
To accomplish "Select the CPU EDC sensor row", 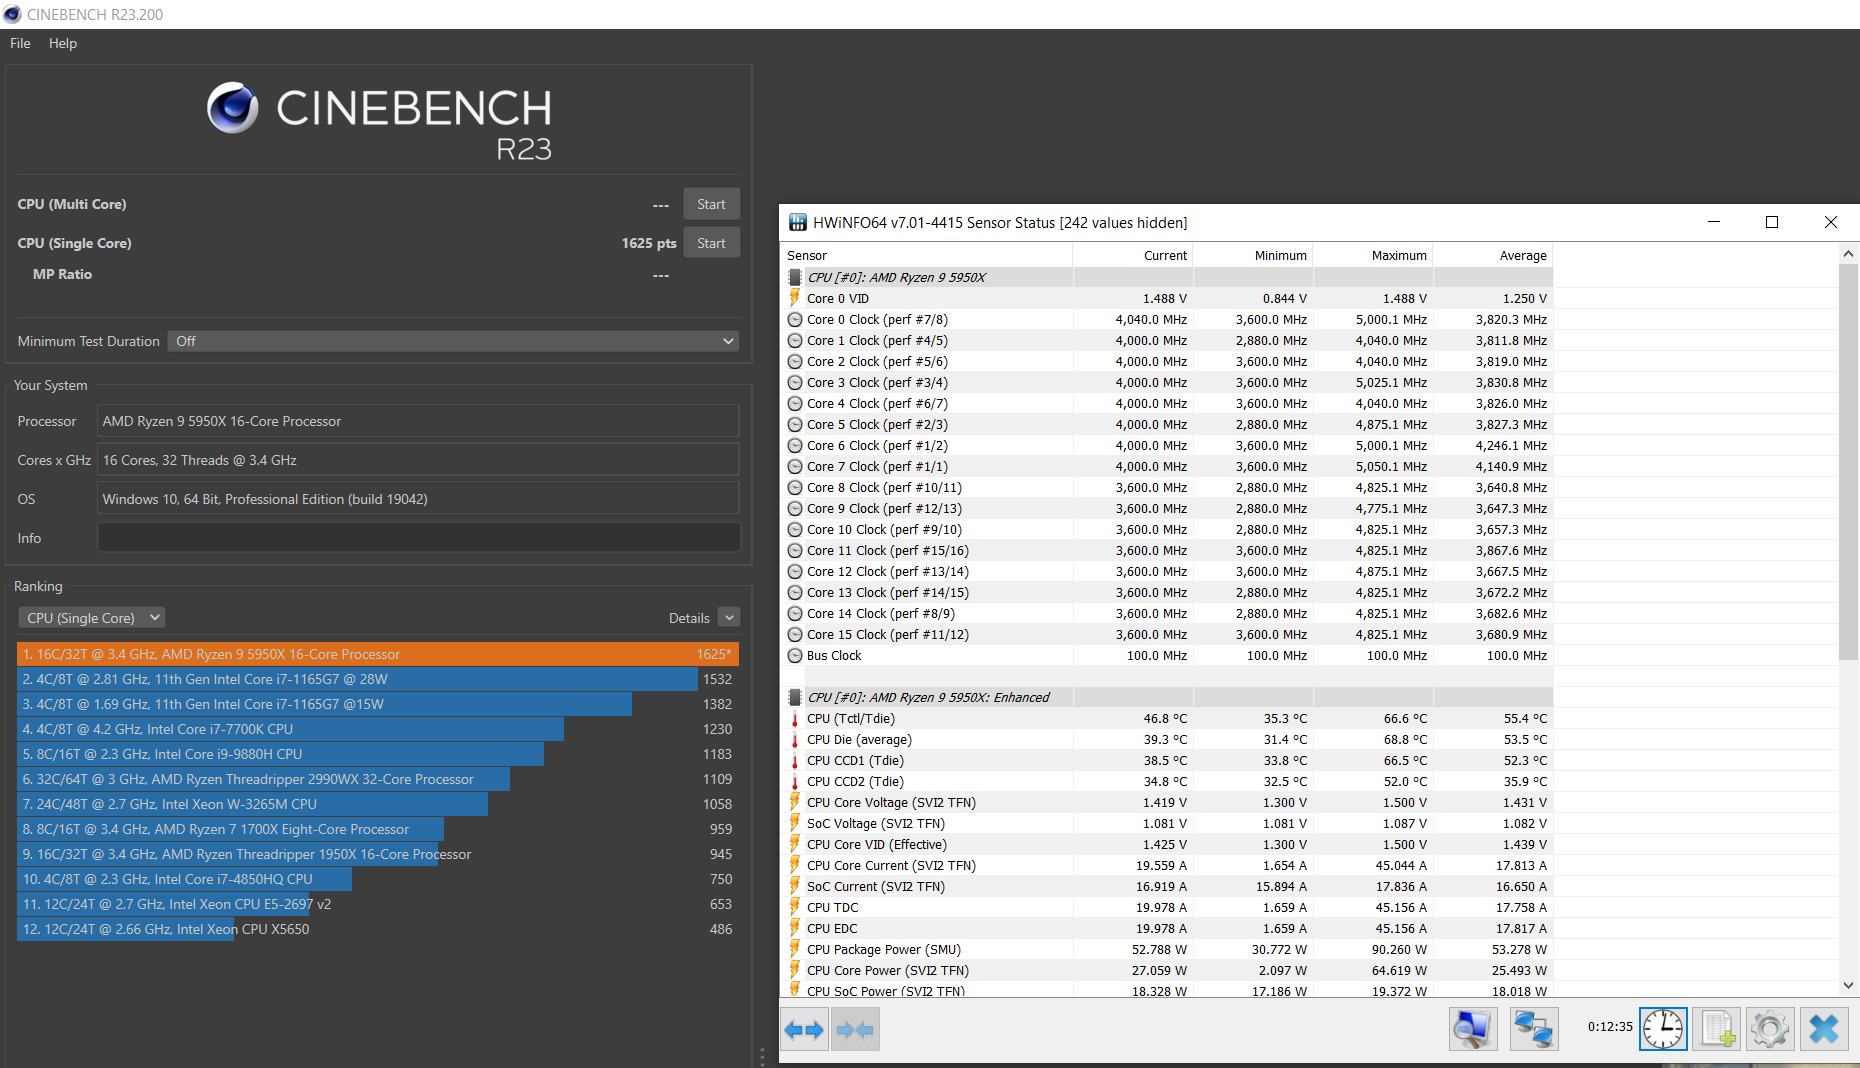I will point(1167,928).
